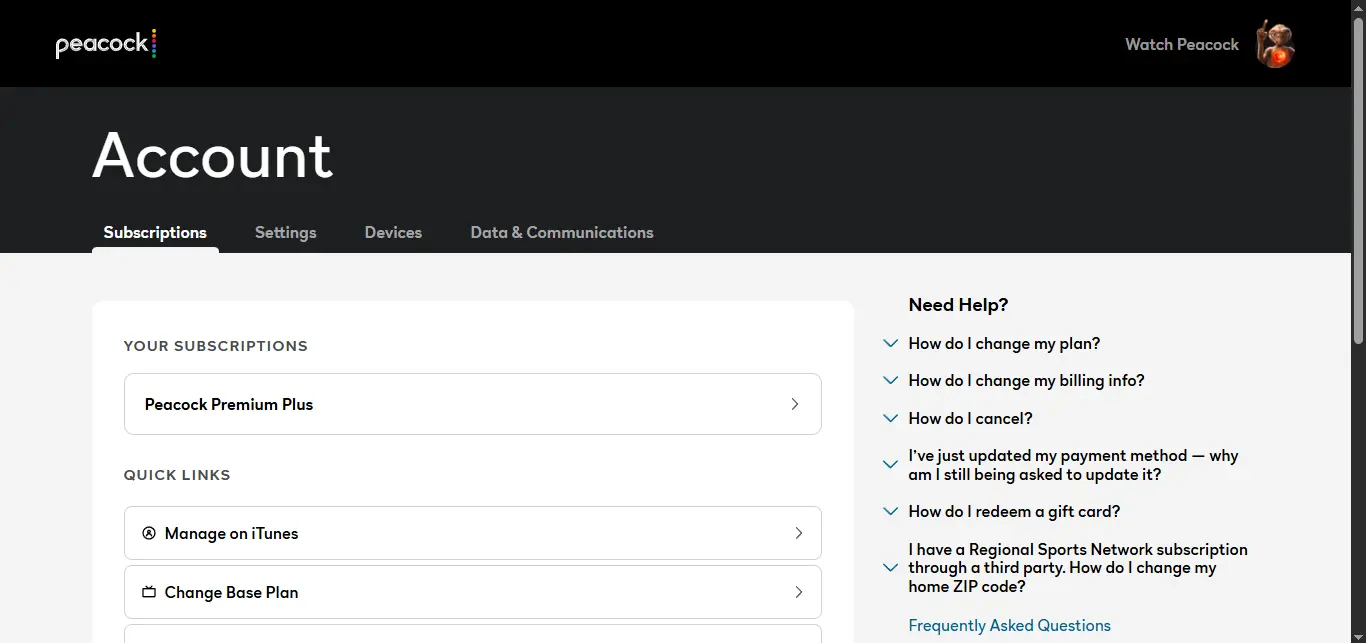Expand 'How do I change my billing info?'

1026,380
